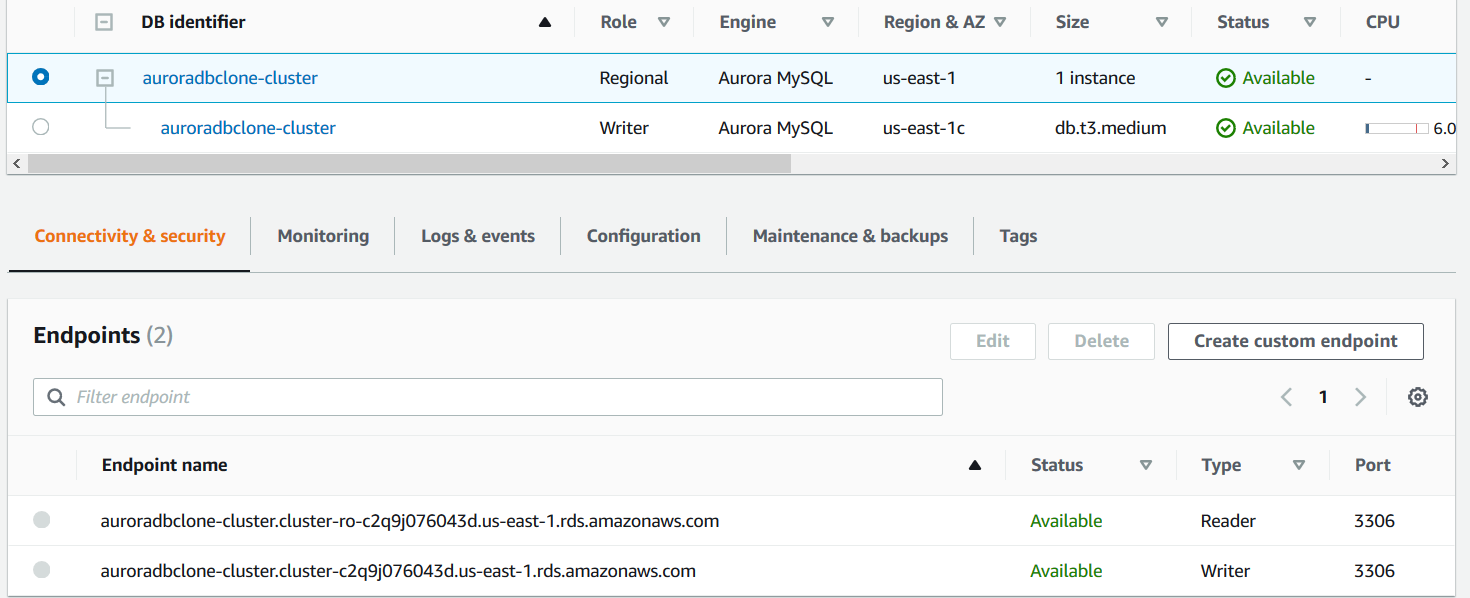Sort by DB identifier ascending arrow

pos(545,22)
